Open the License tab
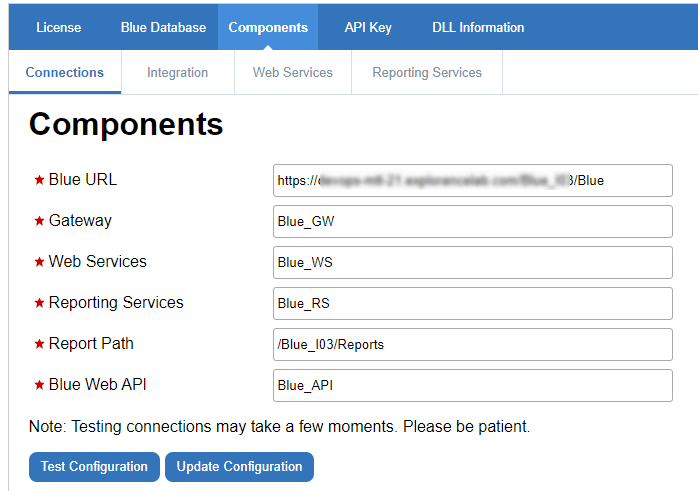This screenshot has height=491, width=698. pyautogui.click(x=58, y=28)
